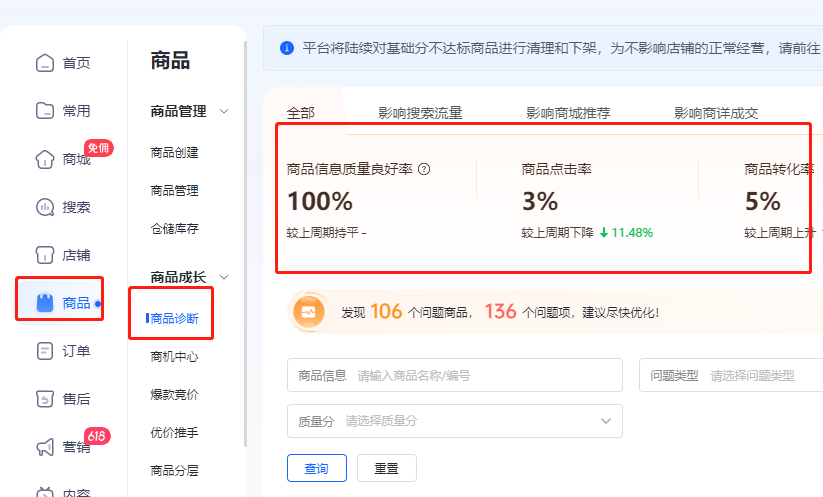Image resolution: width=823 pixels, height=497 pixels.
Task: Click the 重置 button
Action: click(x=386, y=468)
